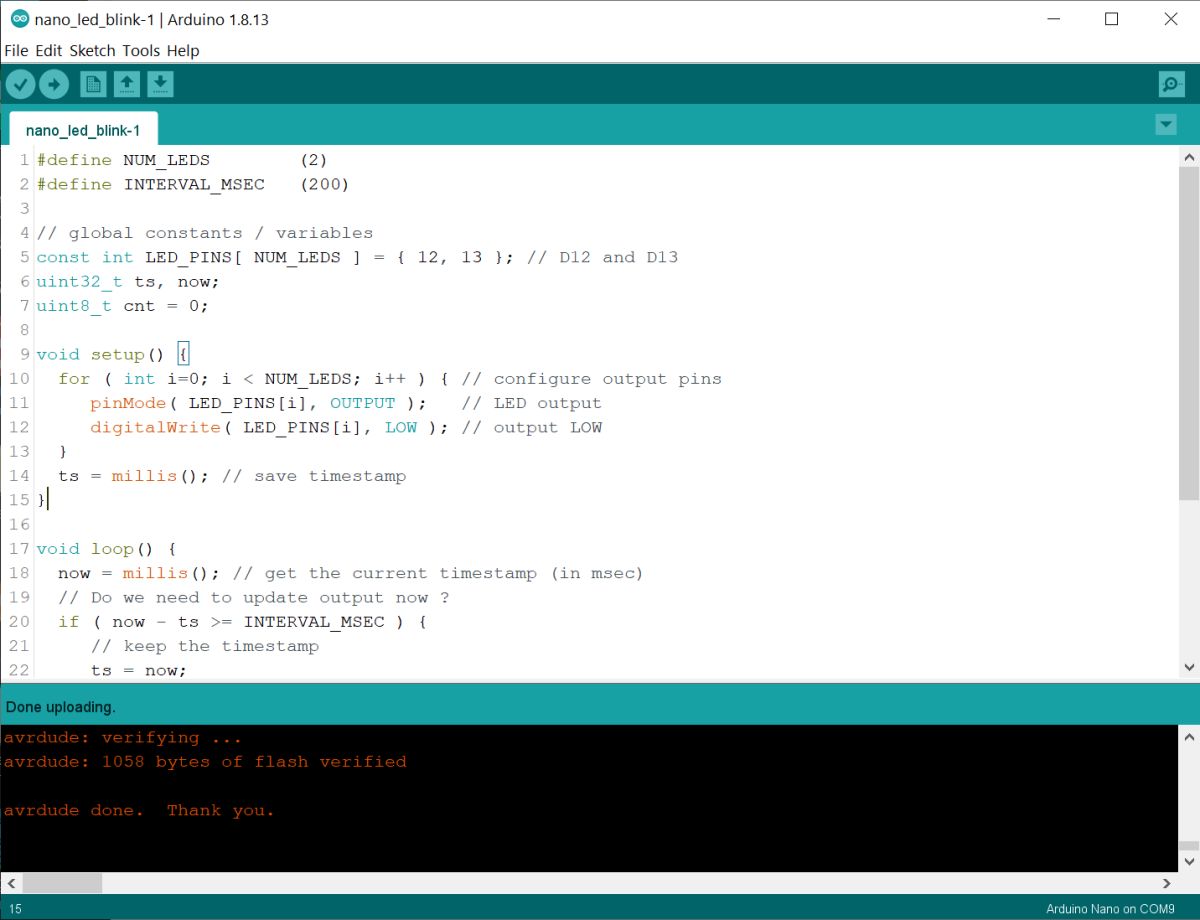Viewport: 1200px width, 920px height.
Task: Open the Tools menu
Action: pos(141,50)
